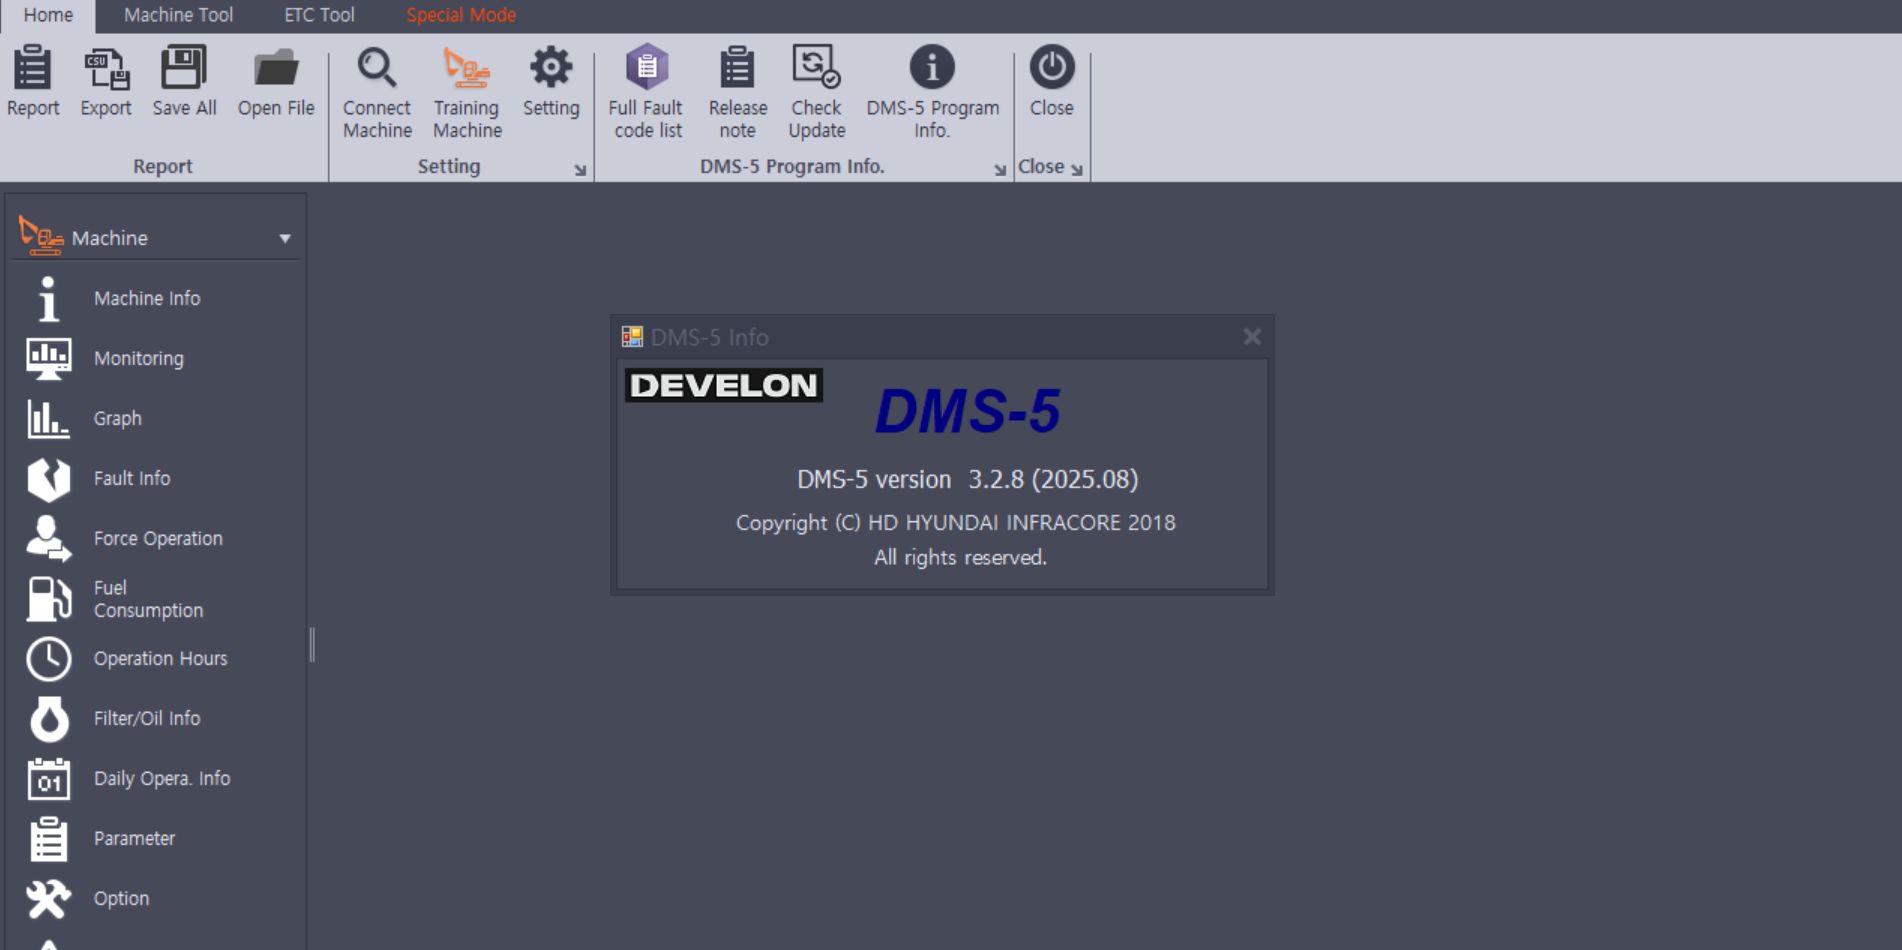This screenshot has width=1902, height=950.
Task: Switch to the Home tab
Action: click(48, 15)
